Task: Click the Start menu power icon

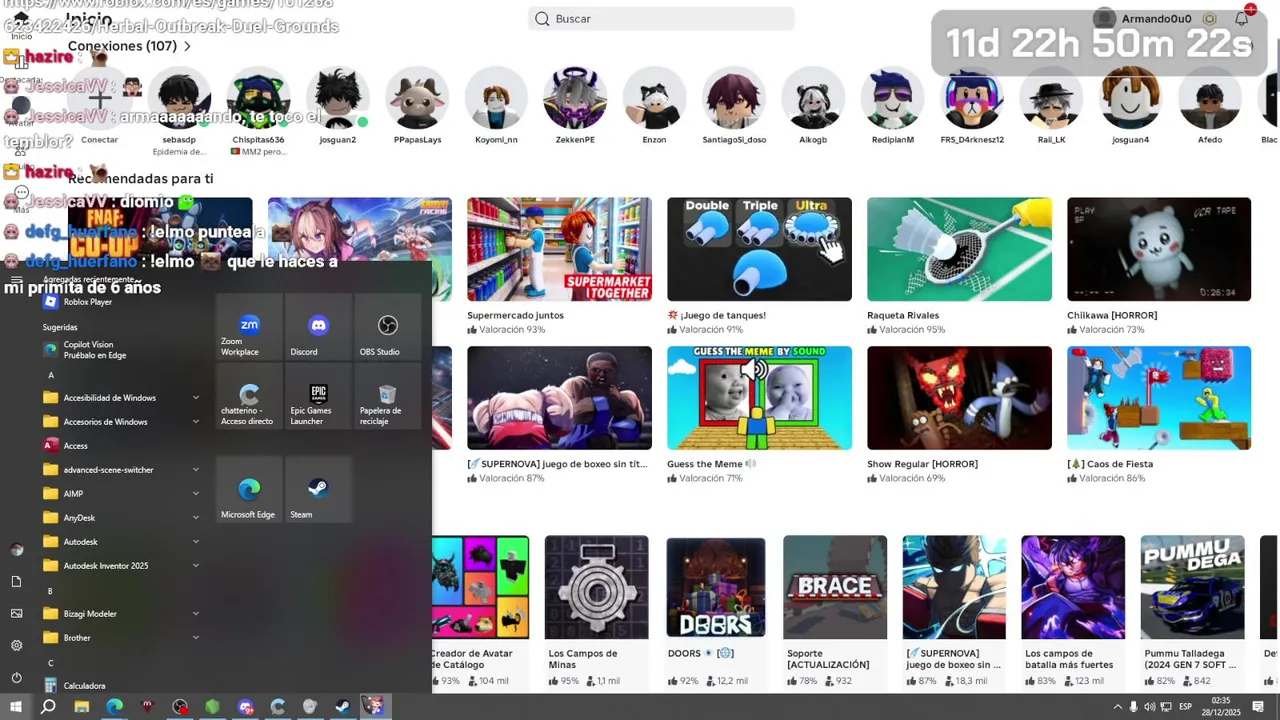Action: 16,677
